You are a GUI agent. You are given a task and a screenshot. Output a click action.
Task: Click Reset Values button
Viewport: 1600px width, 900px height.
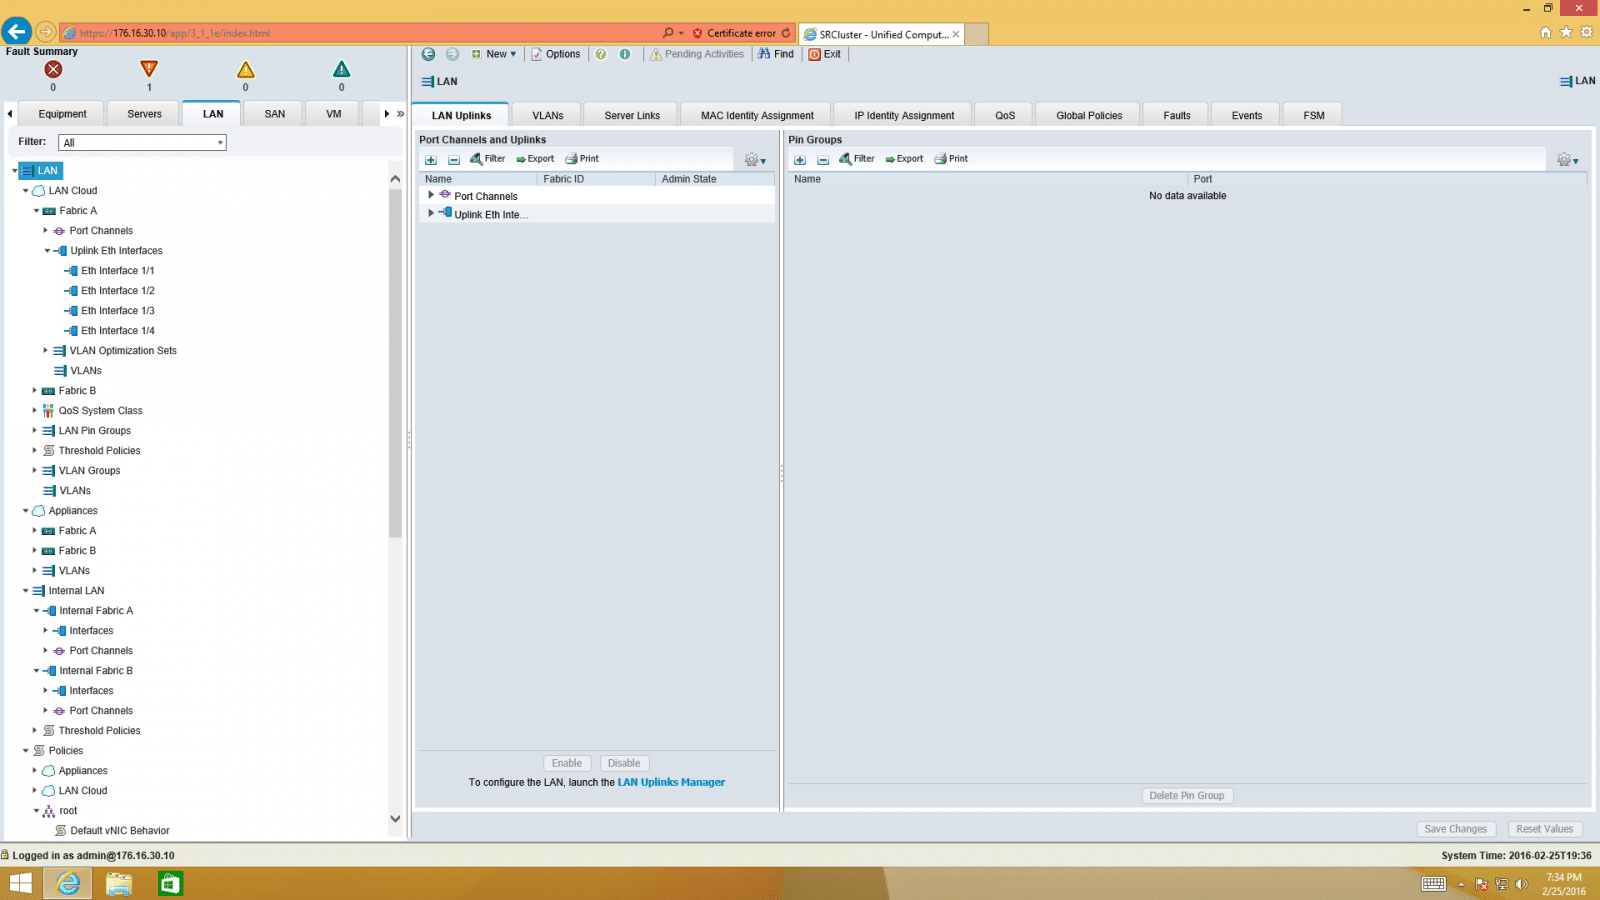point(1545,829)
